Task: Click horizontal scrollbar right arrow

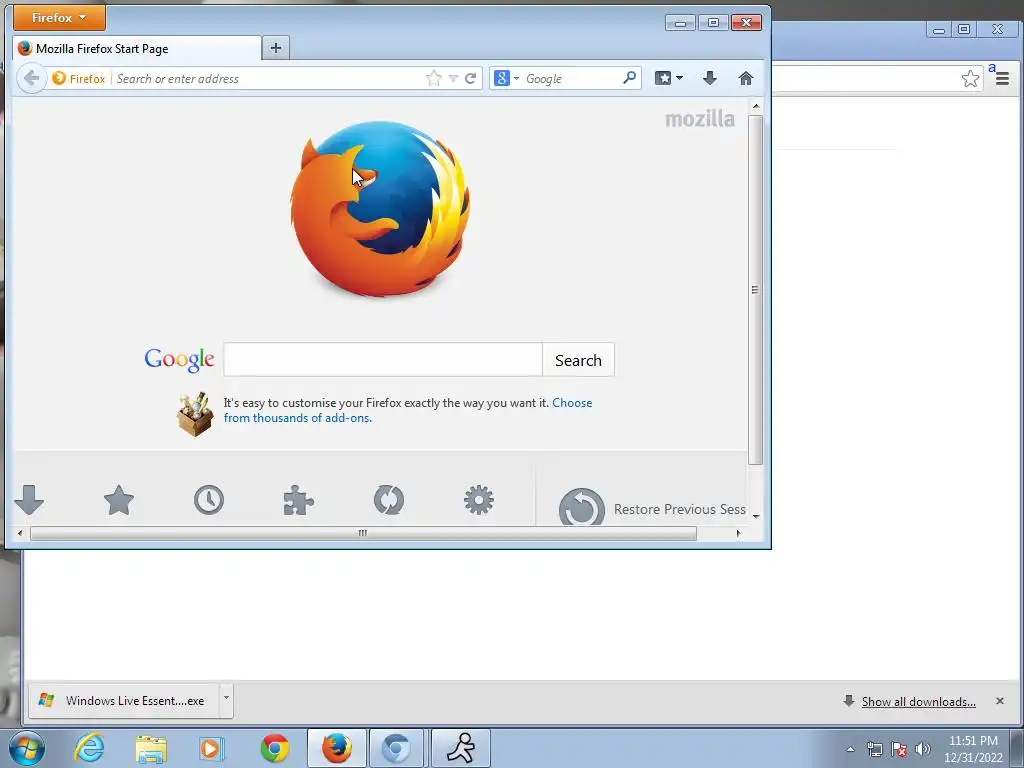Action: [739, 533]
